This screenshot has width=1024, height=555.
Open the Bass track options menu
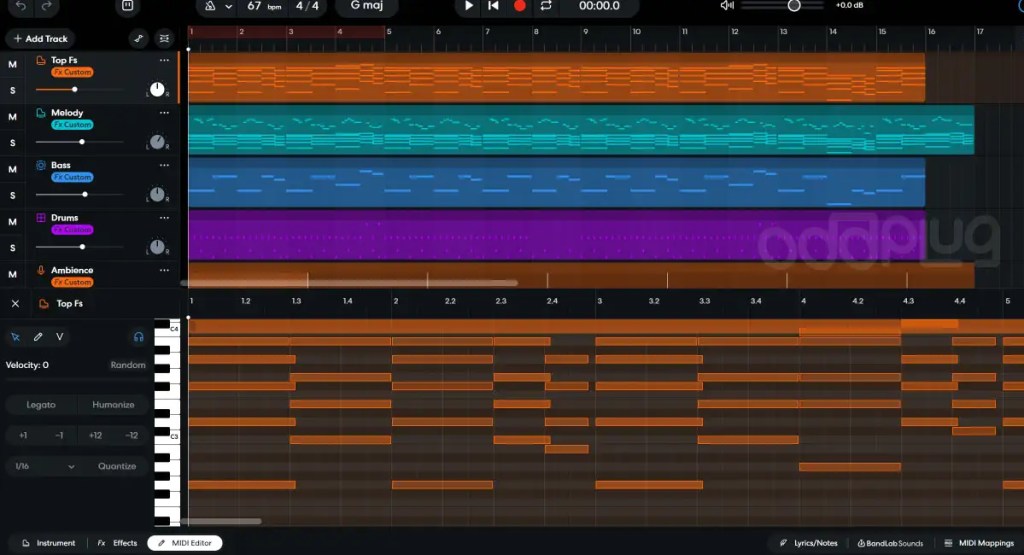(164, 165)
